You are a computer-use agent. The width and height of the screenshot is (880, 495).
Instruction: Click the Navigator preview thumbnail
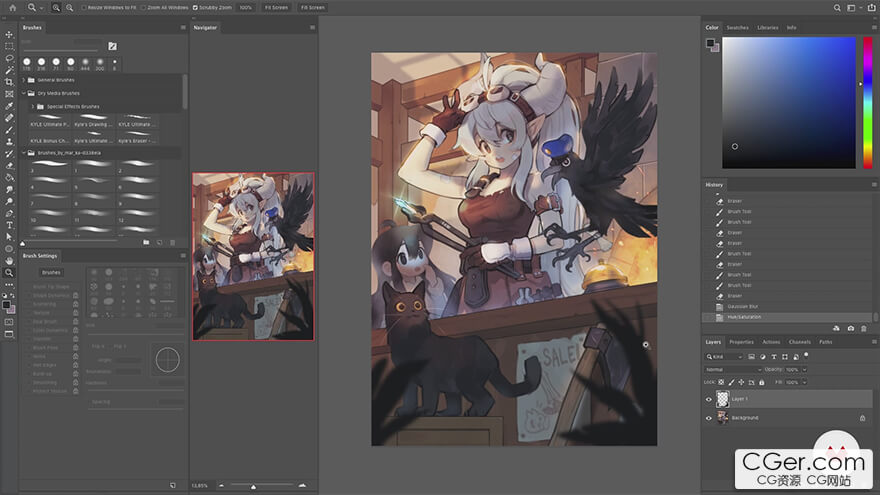[253, 256]
